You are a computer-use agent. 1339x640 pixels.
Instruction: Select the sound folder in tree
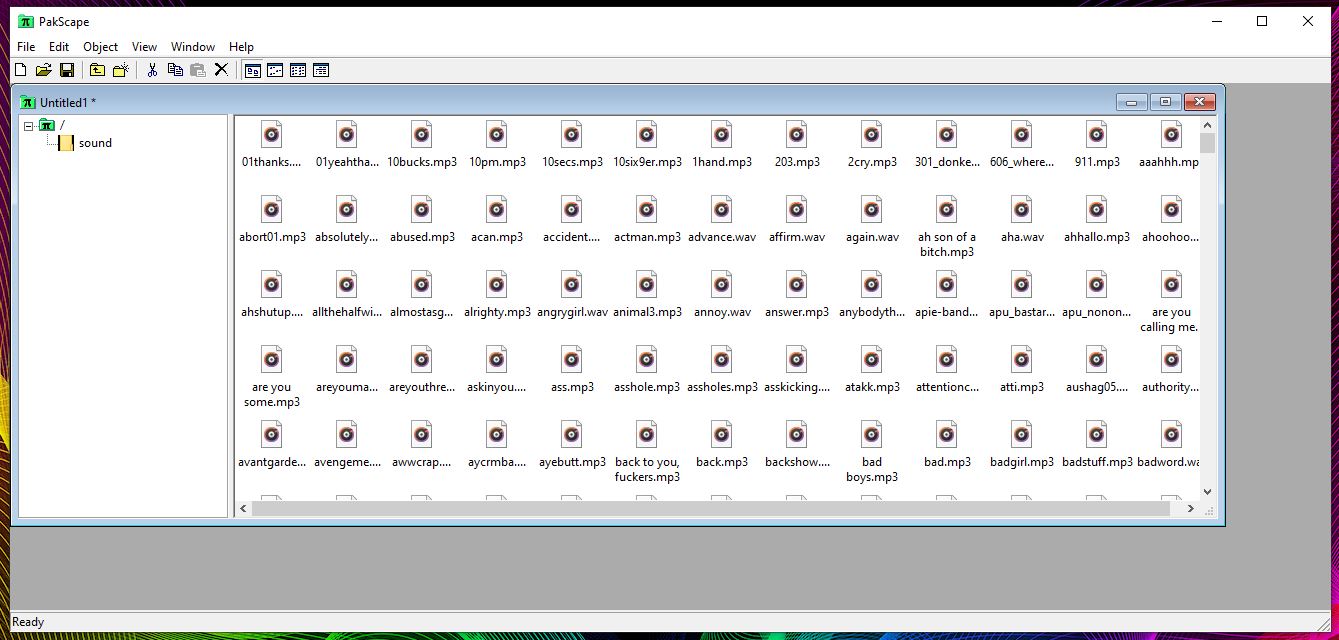click(x=95, y=143)
